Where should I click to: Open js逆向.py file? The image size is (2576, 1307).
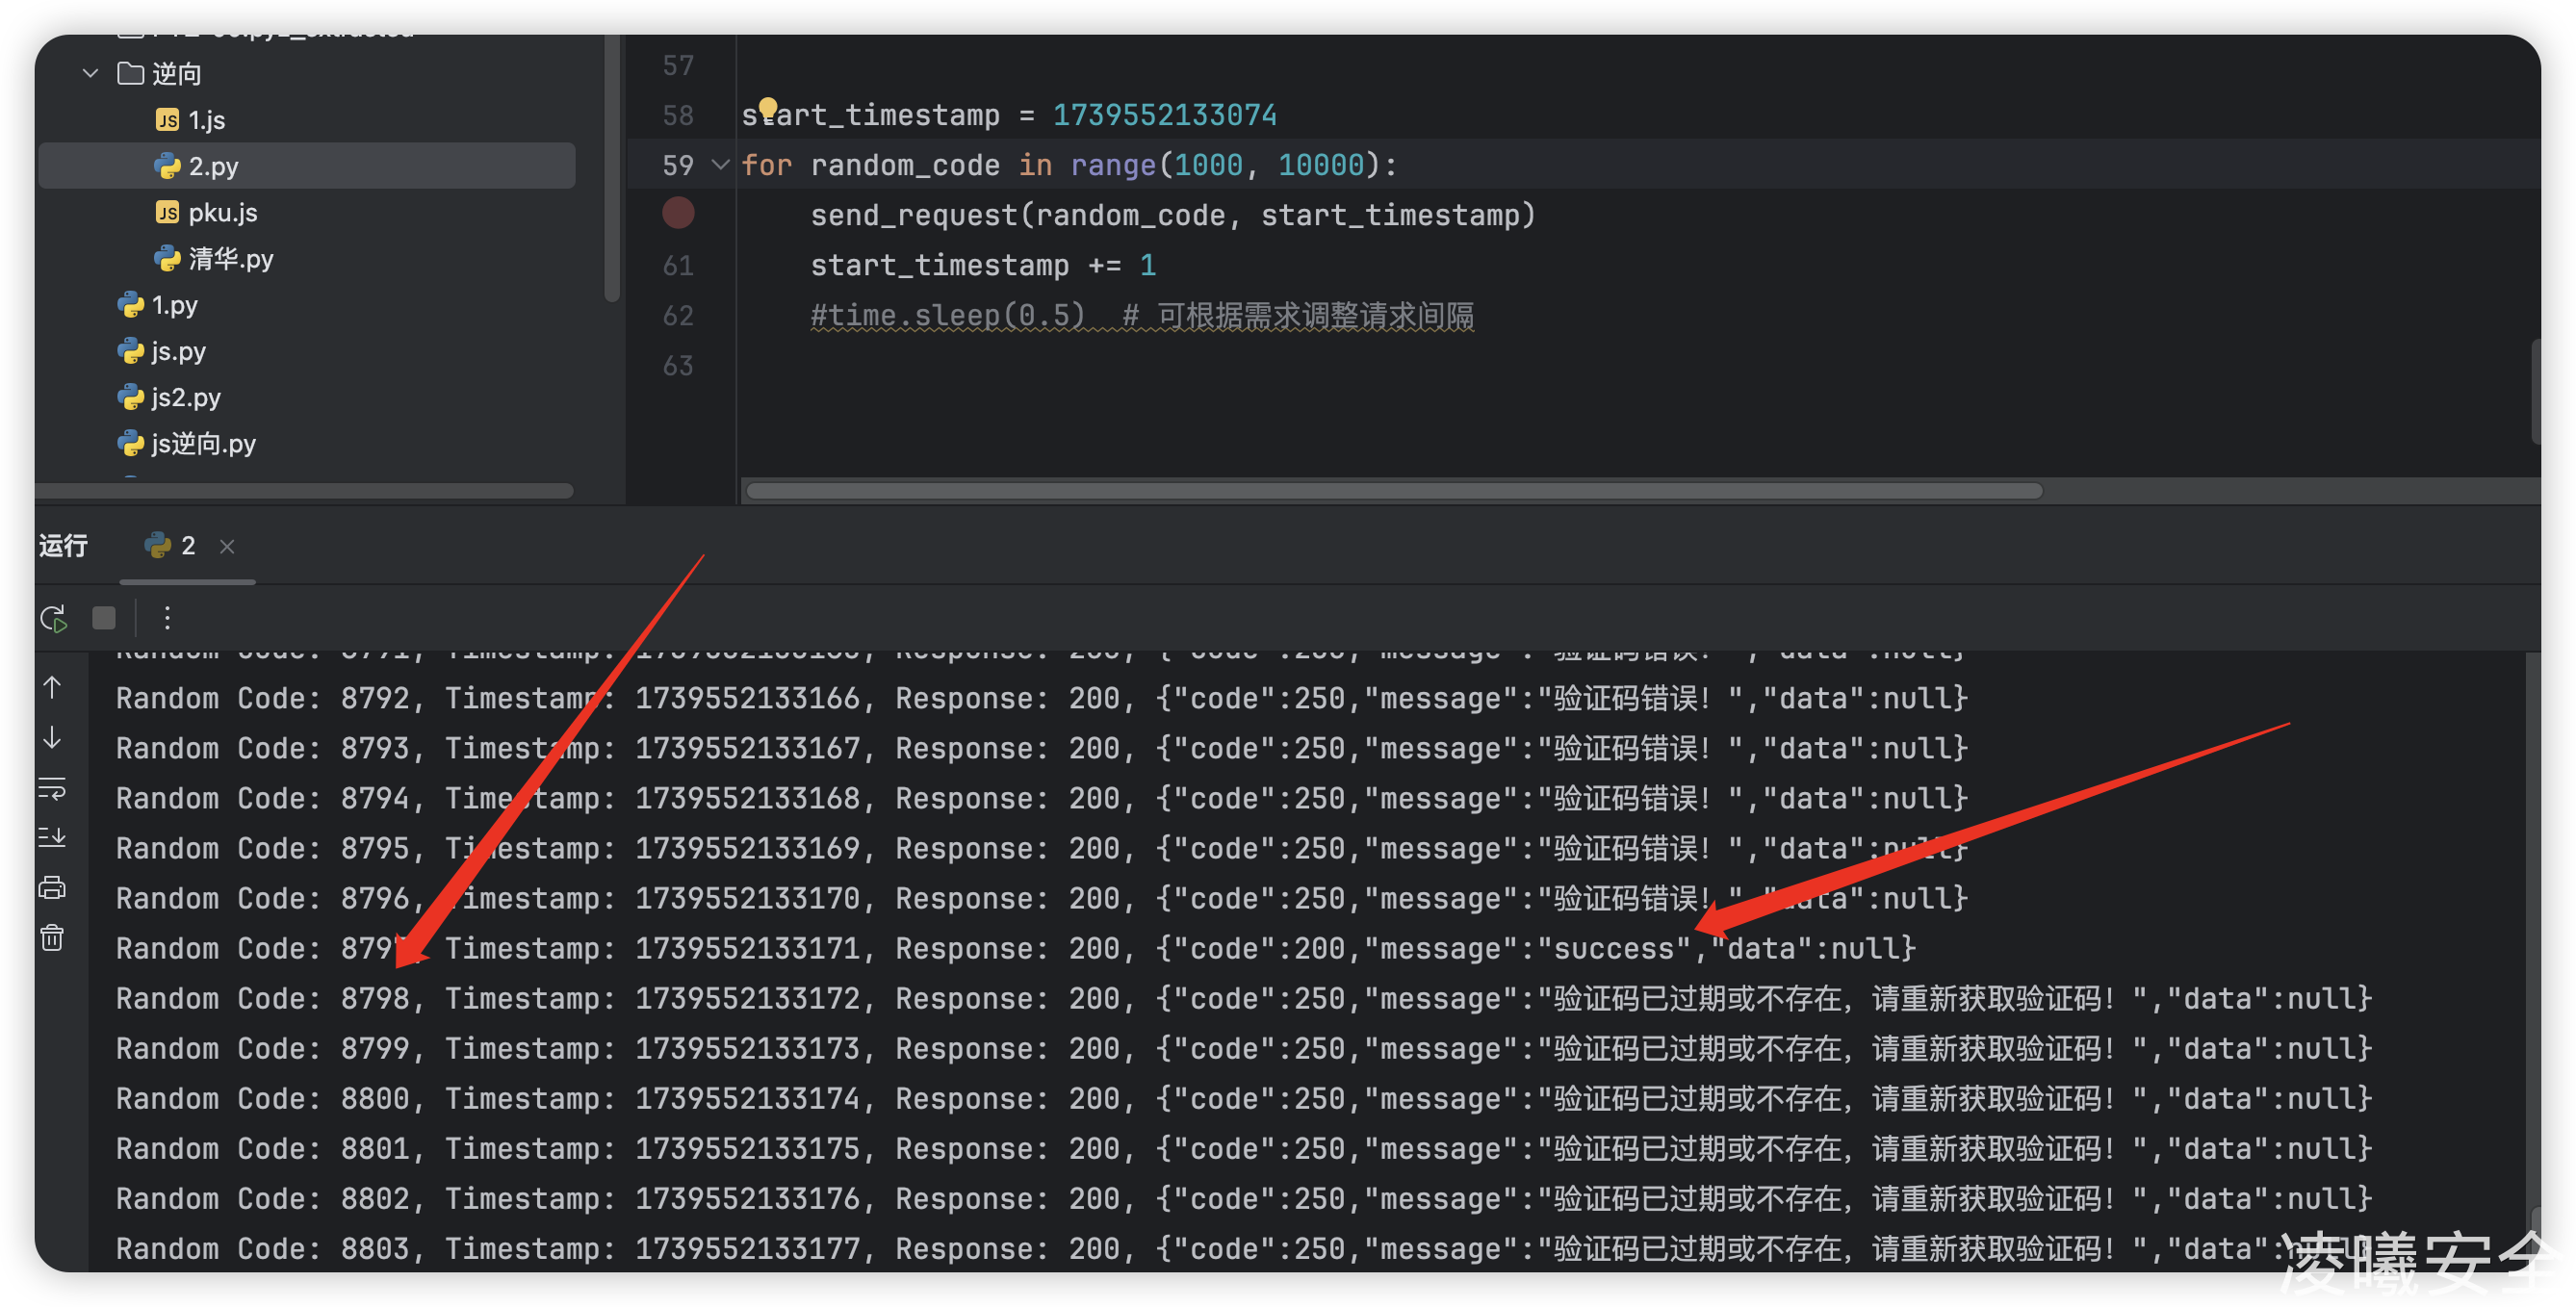pos(203,443)
